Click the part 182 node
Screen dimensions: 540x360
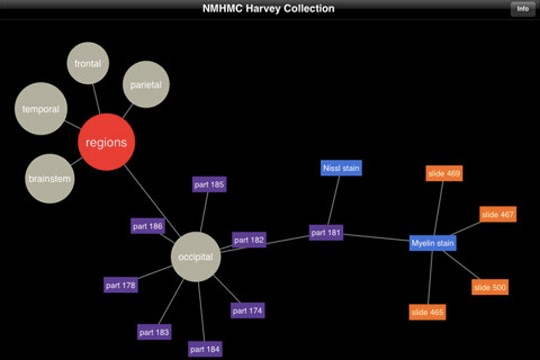click(x=249, y=240)
